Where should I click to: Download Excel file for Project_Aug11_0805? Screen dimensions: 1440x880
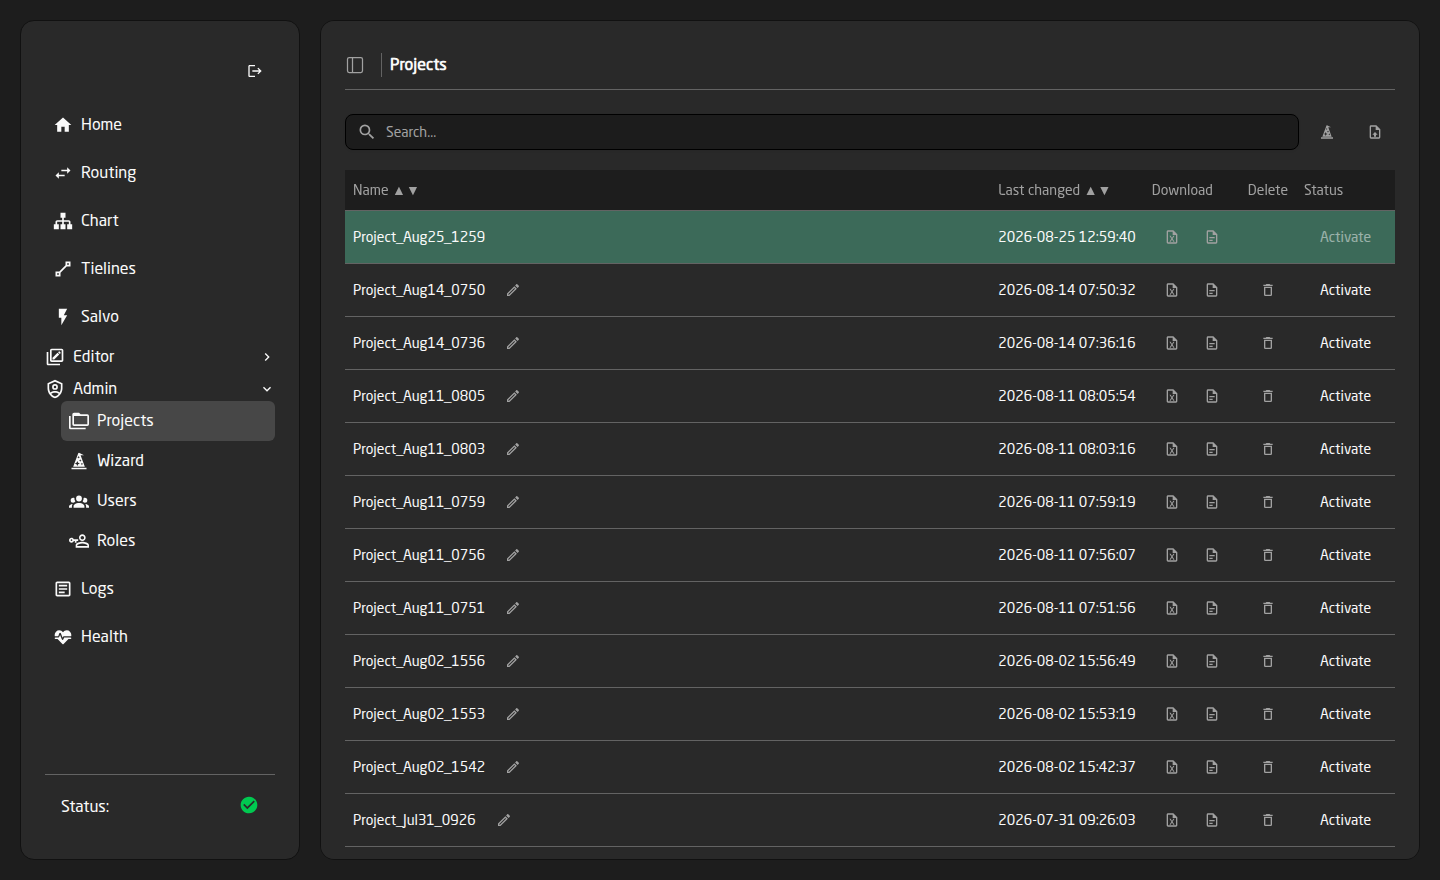pyautogui.click(x=1172, y=396)
